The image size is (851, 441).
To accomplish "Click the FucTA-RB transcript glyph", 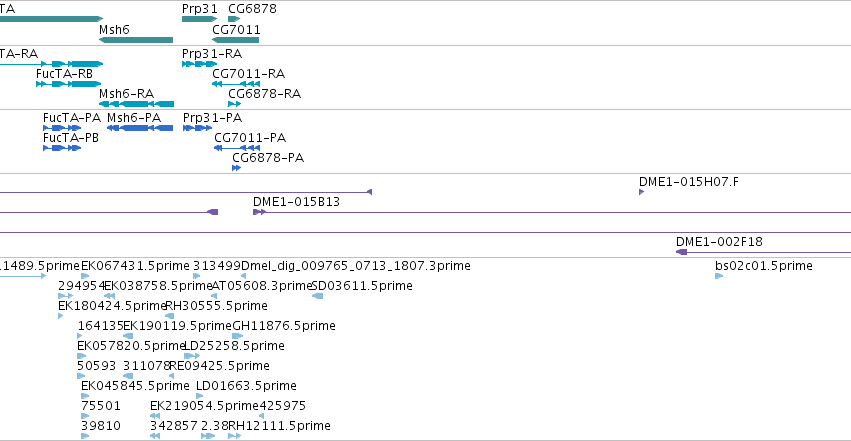I will click(x=68, y=84).
